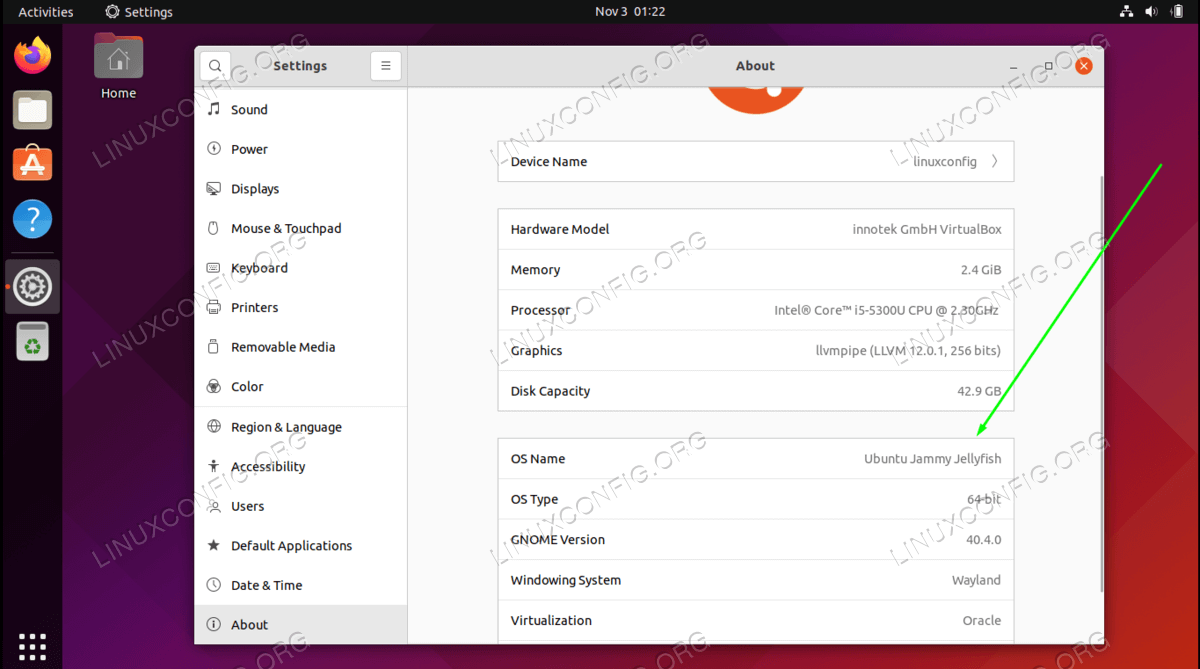Select the Printers icon in sidebar
This screenshot has width=1200, height=669.
(213, 307)
